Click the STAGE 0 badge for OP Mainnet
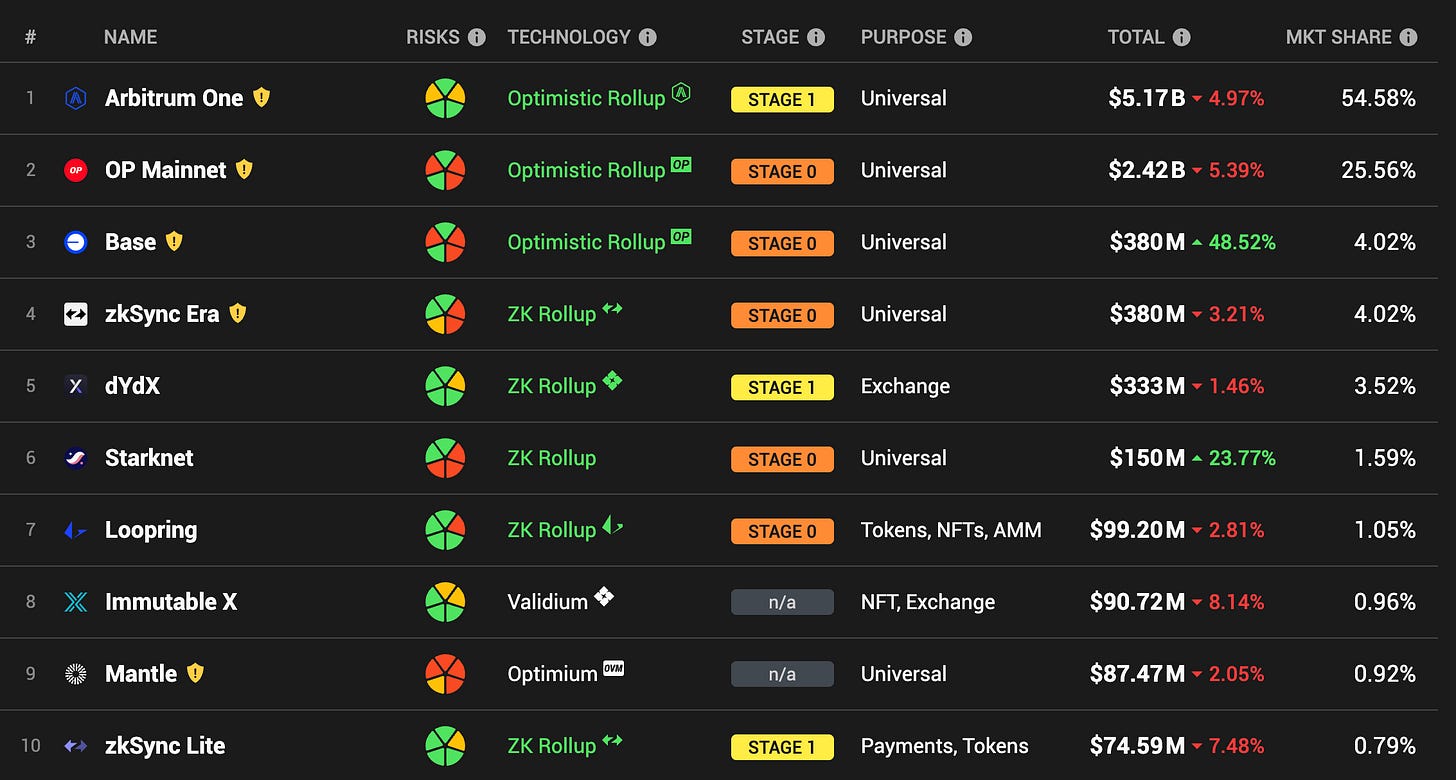Screen dimensions: 1456x780 (x=782, y=171)
